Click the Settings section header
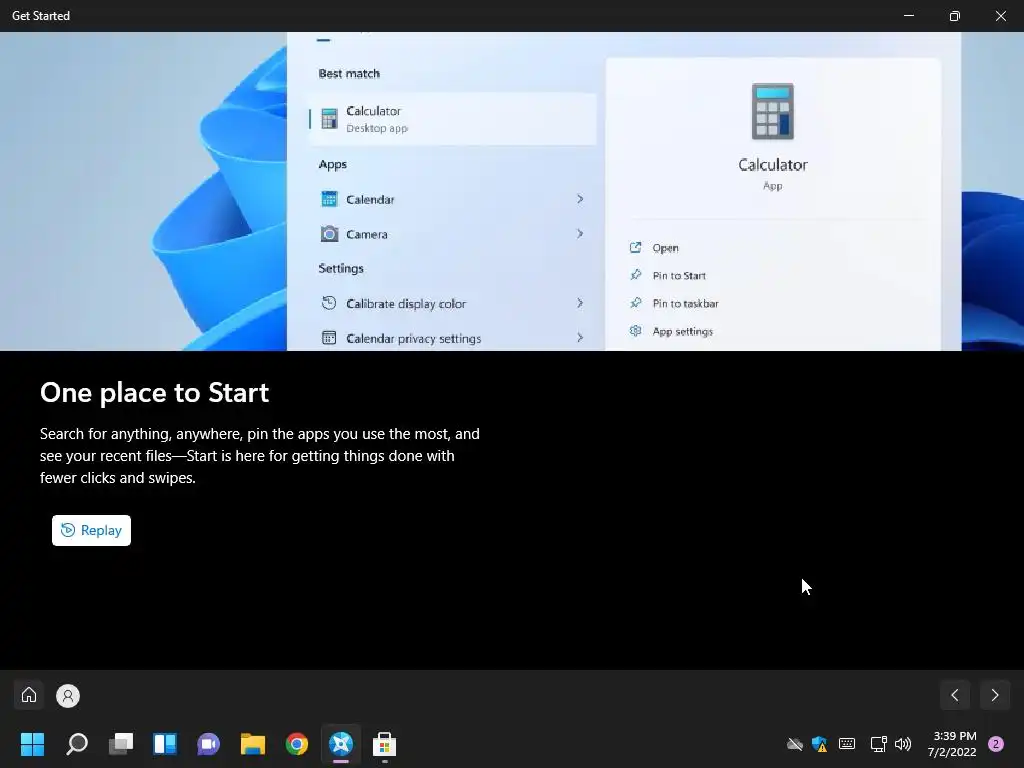Screen dimensions: 1024x768 tap(341, 268)
